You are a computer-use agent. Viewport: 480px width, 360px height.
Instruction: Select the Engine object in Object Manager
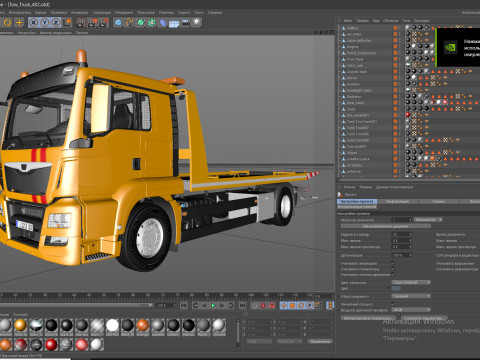pyautogui.click(x=353, y=47)
